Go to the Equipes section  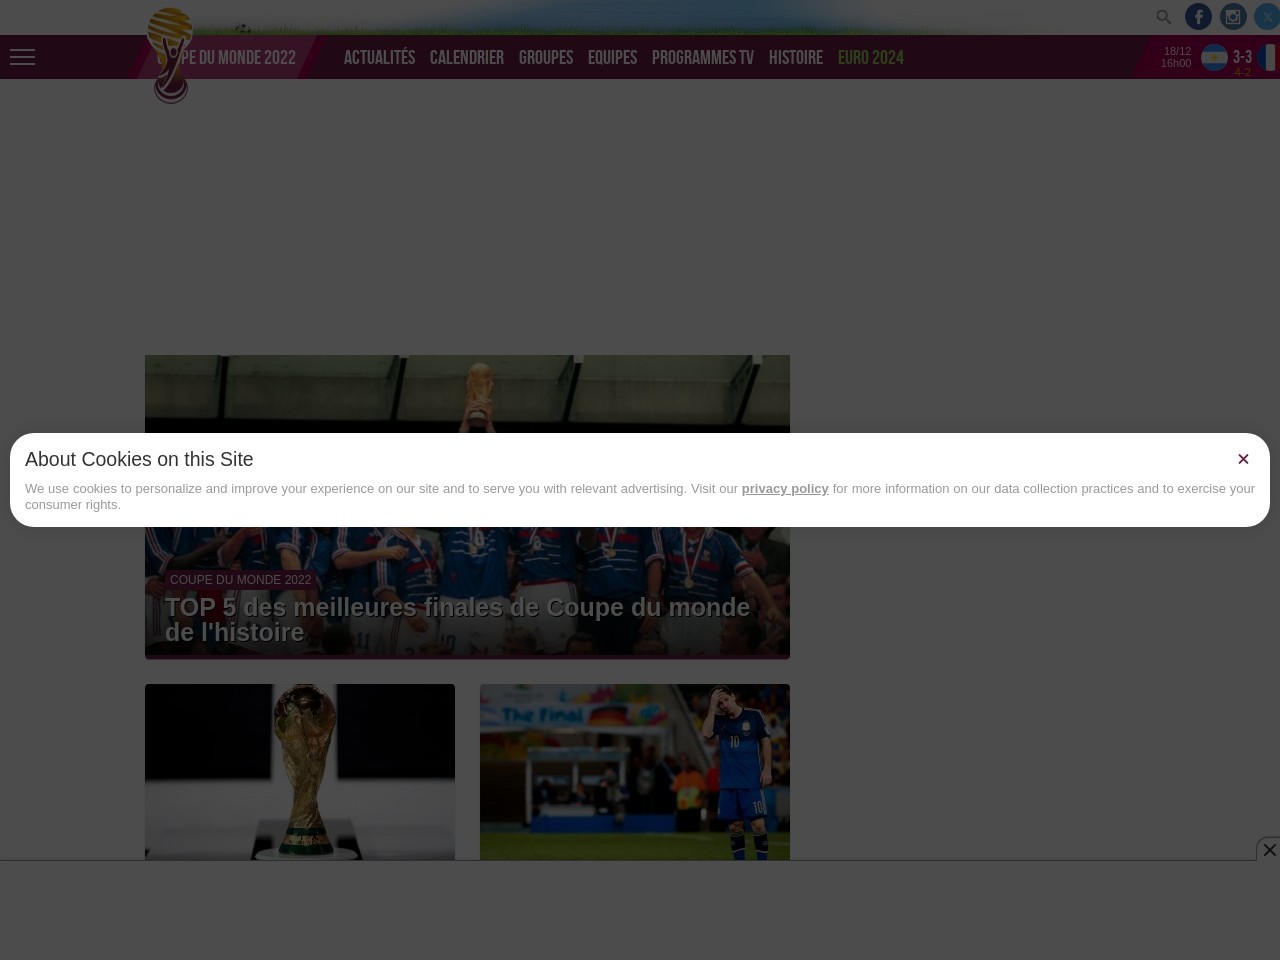(x=612, y=57)
